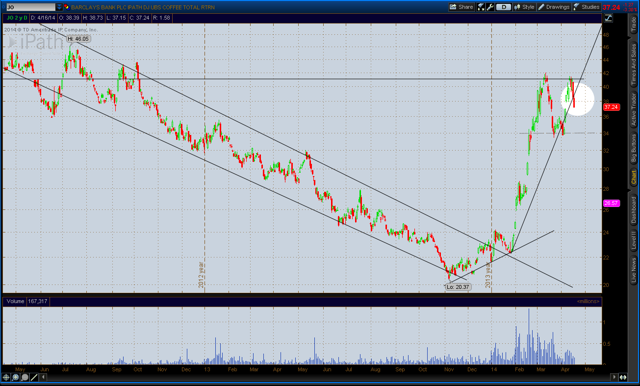Click the zoom-out magnifier icon
Screen dimensions: 640x386
24,377
